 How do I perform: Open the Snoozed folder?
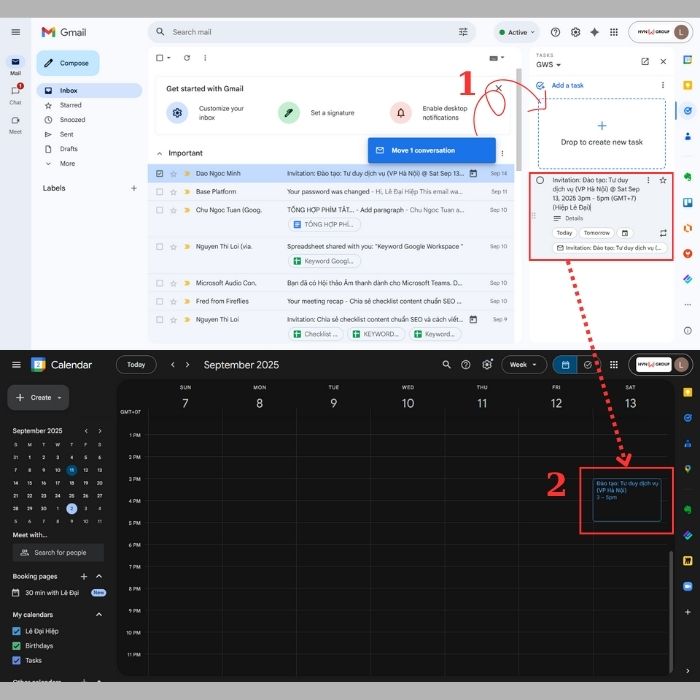coord(72,120)
